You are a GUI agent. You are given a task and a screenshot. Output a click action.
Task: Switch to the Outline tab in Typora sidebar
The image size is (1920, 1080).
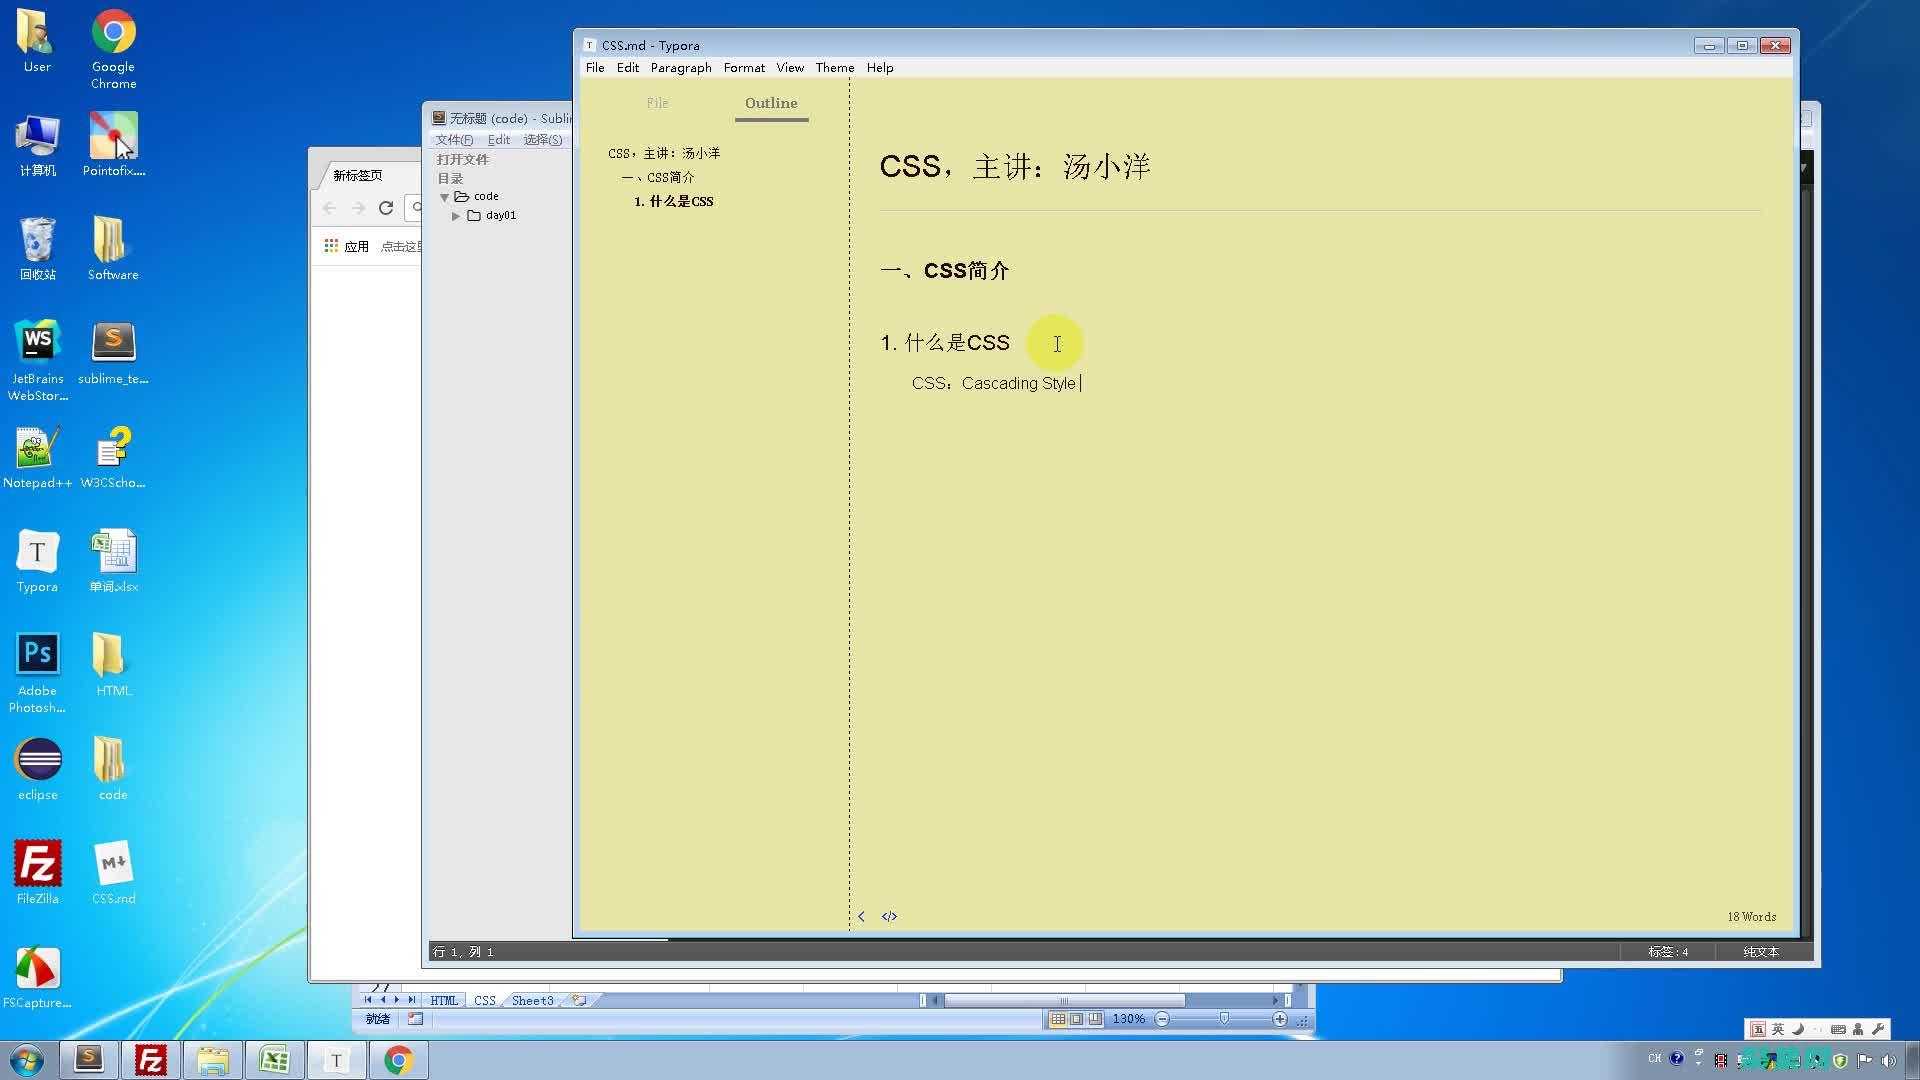pos(770,103)
